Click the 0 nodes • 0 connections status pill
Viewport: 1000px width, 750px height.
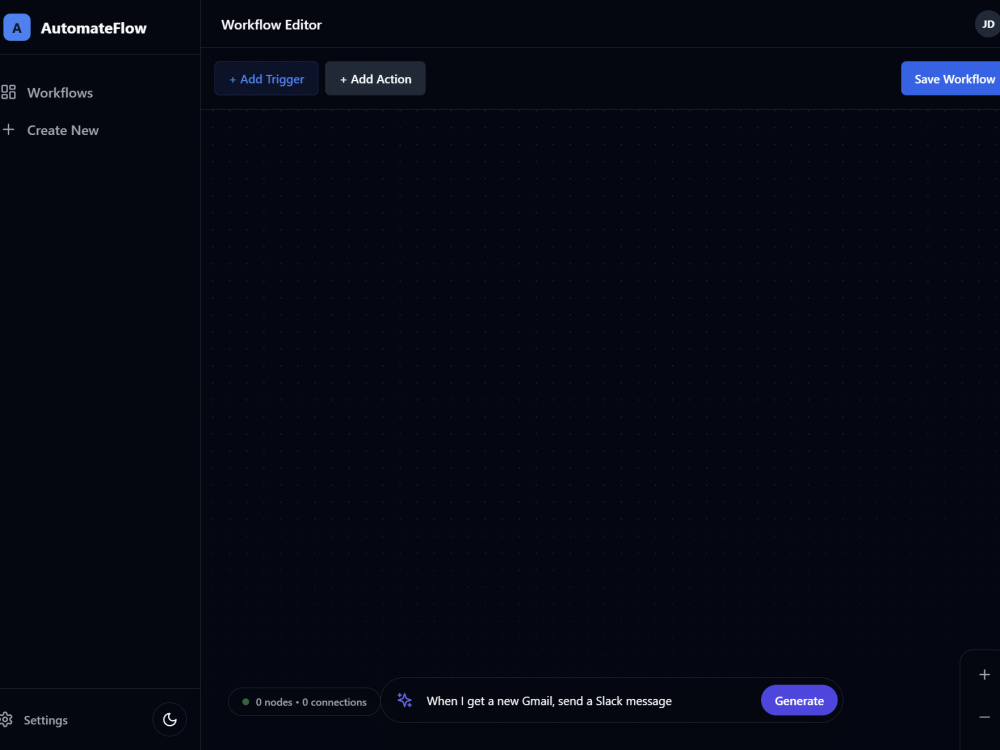pos(304,702)
